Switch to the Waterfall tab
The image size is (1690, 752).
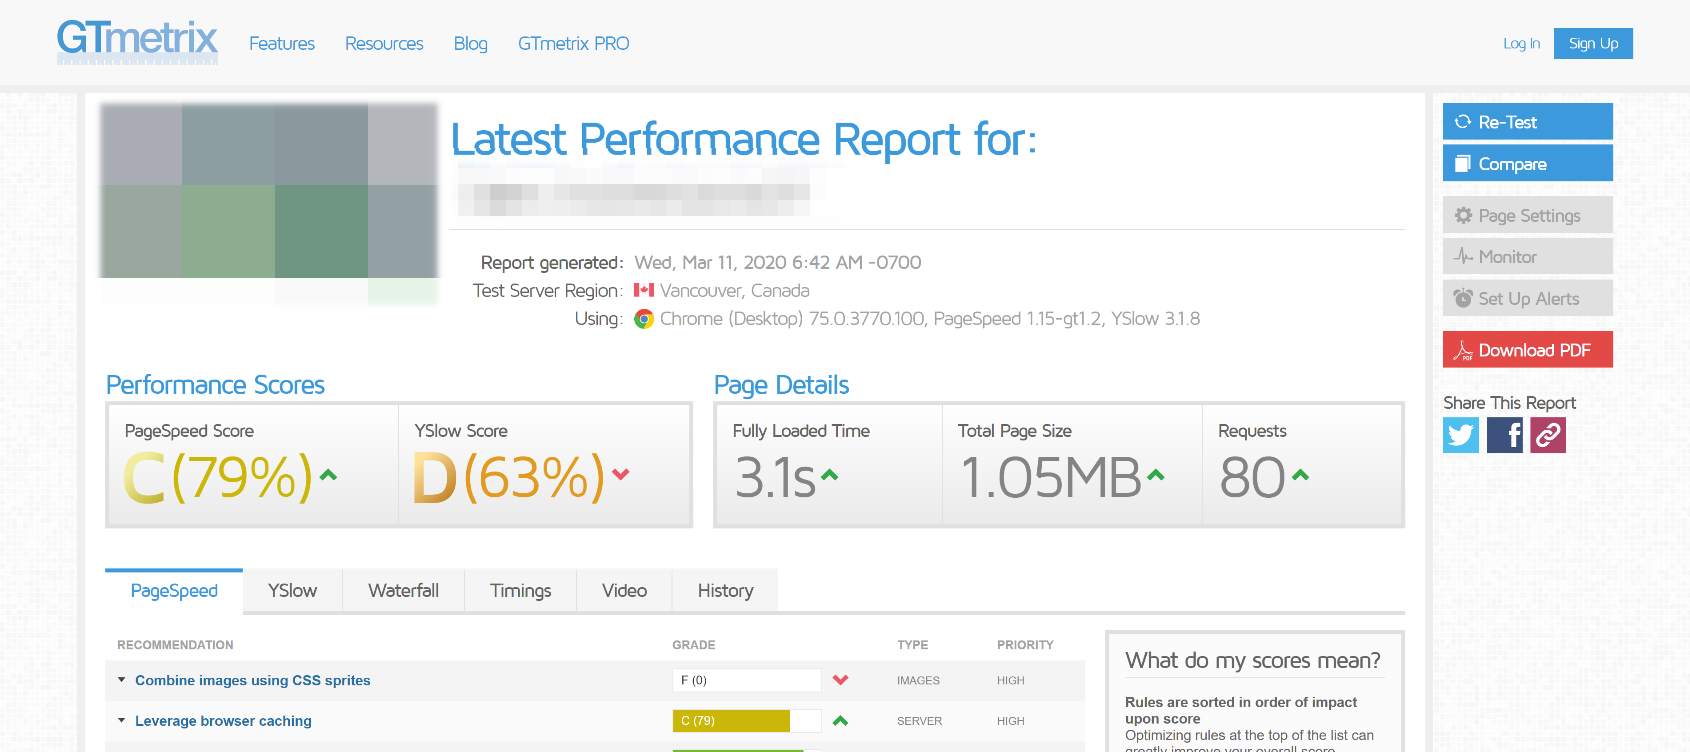click(x=403, y=591)
